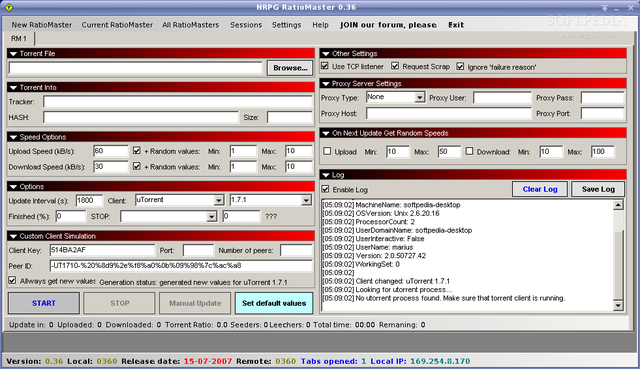
Task: Click Set default values button
Action: (x=274, y=303)
